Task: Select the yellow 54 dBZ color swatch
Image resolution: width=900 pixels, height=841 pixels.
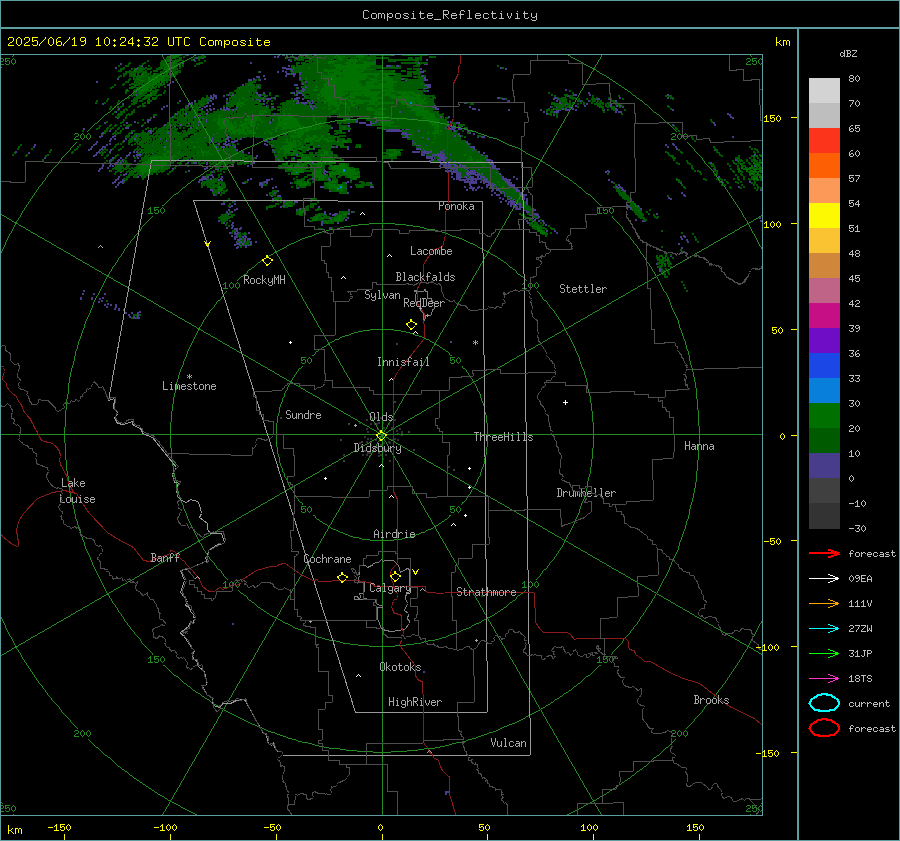Action: tap(824, 215)
